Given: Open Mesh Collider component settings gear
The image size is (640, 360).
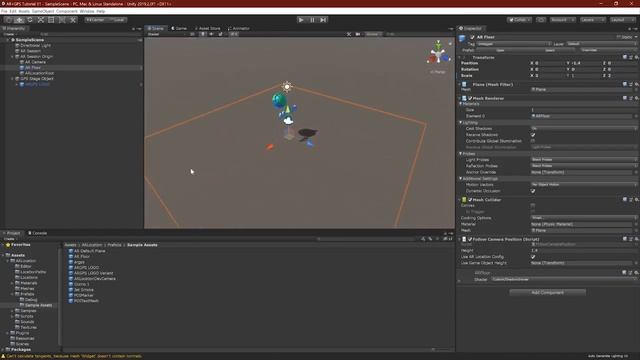Looking at the screenshot, I should tap(636, 200).
